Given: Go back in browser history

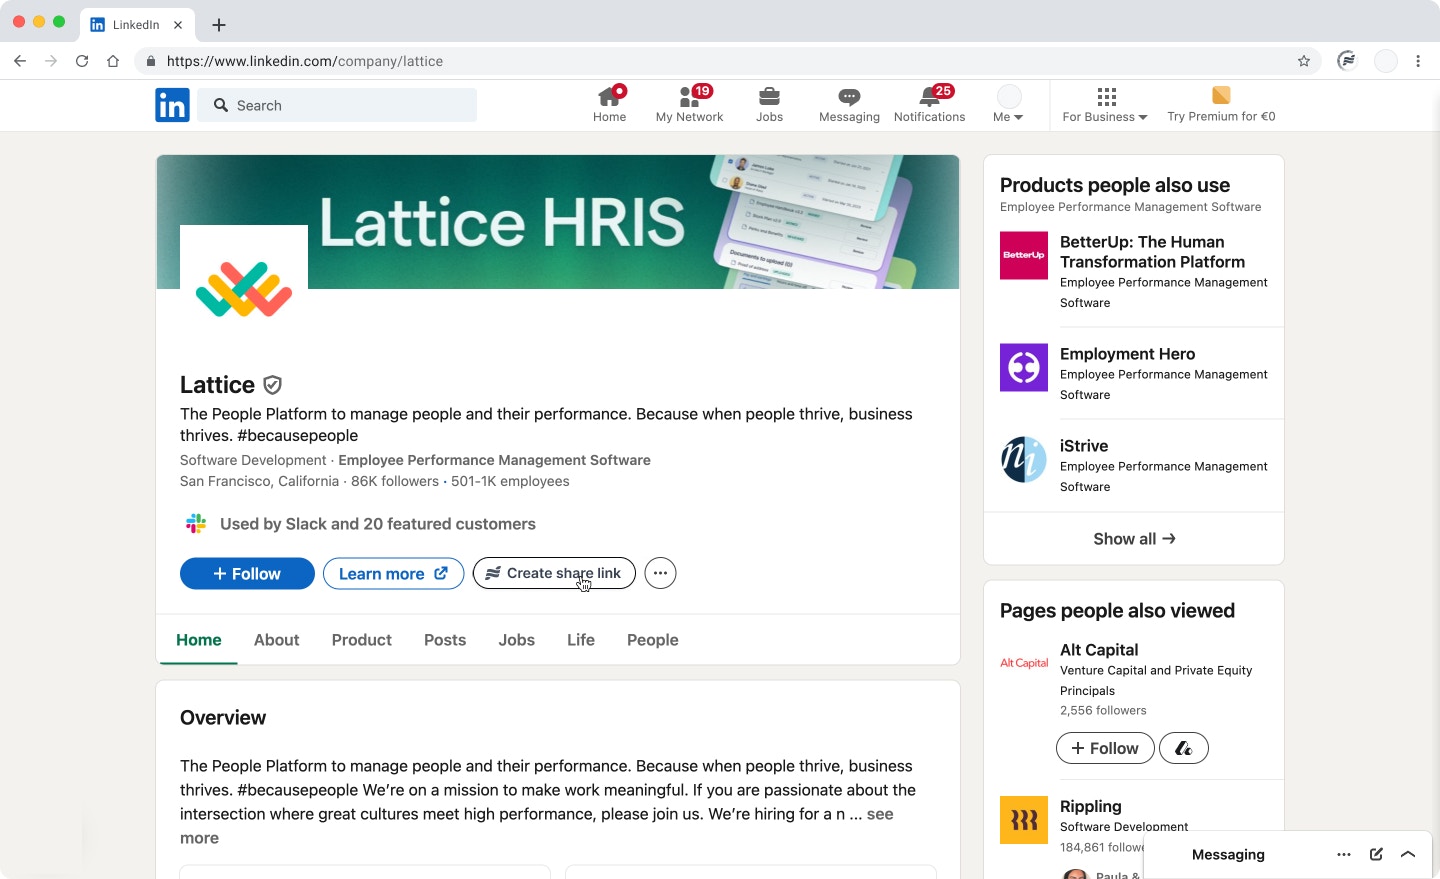Looking at the screenshot, I should [20, 61].
